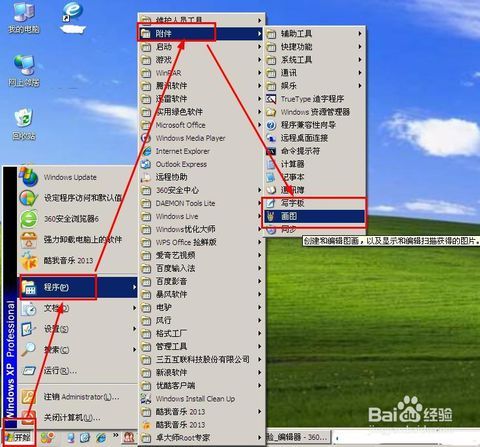Expand the 腾讯软件 submenu arrow
Image resolution: width=480 pixels, height=447 pixels.
(259, 86)
